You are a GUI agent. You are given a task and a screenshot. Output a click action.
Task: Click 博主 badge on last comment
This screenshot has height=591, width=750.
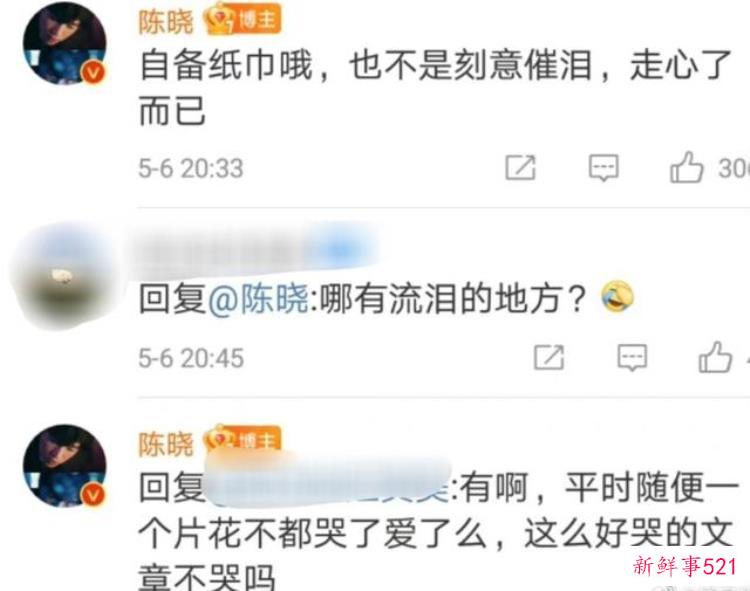tap(242, 439)
